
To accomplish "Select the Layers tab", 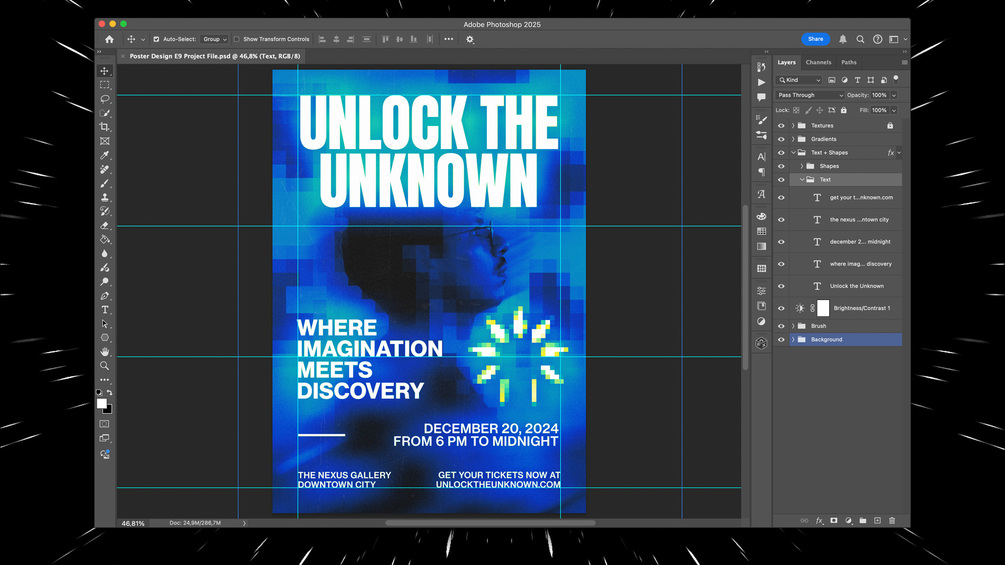I will click(x=786, y=62).
